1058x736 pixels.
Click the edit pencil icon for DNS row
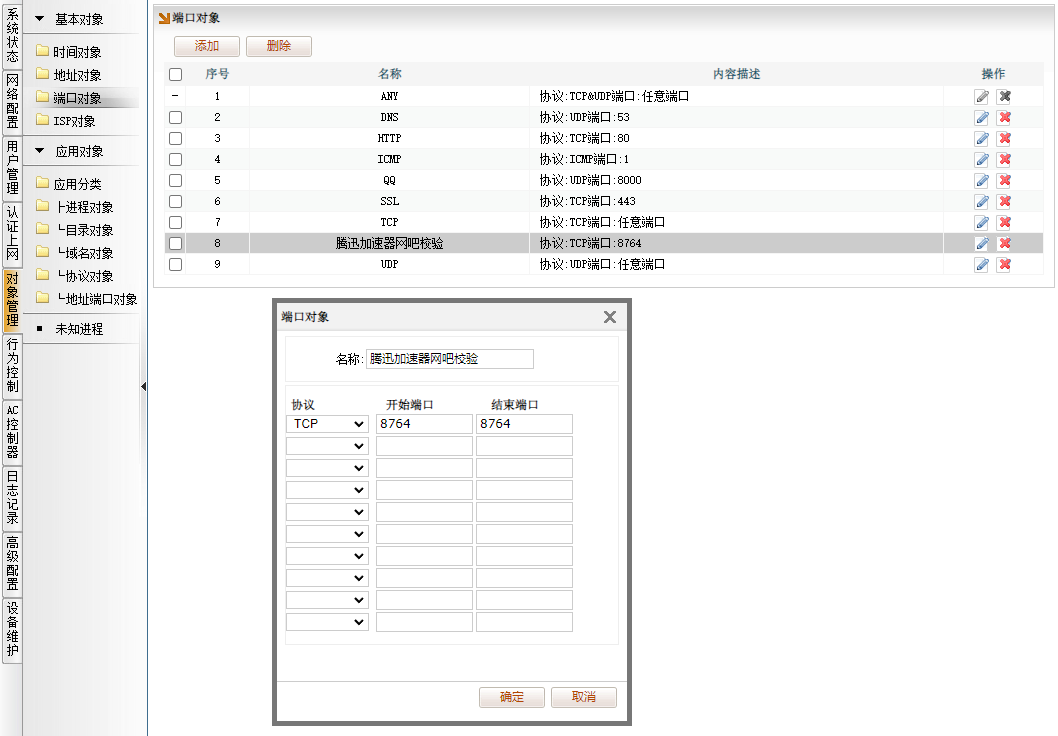(982, 117)
